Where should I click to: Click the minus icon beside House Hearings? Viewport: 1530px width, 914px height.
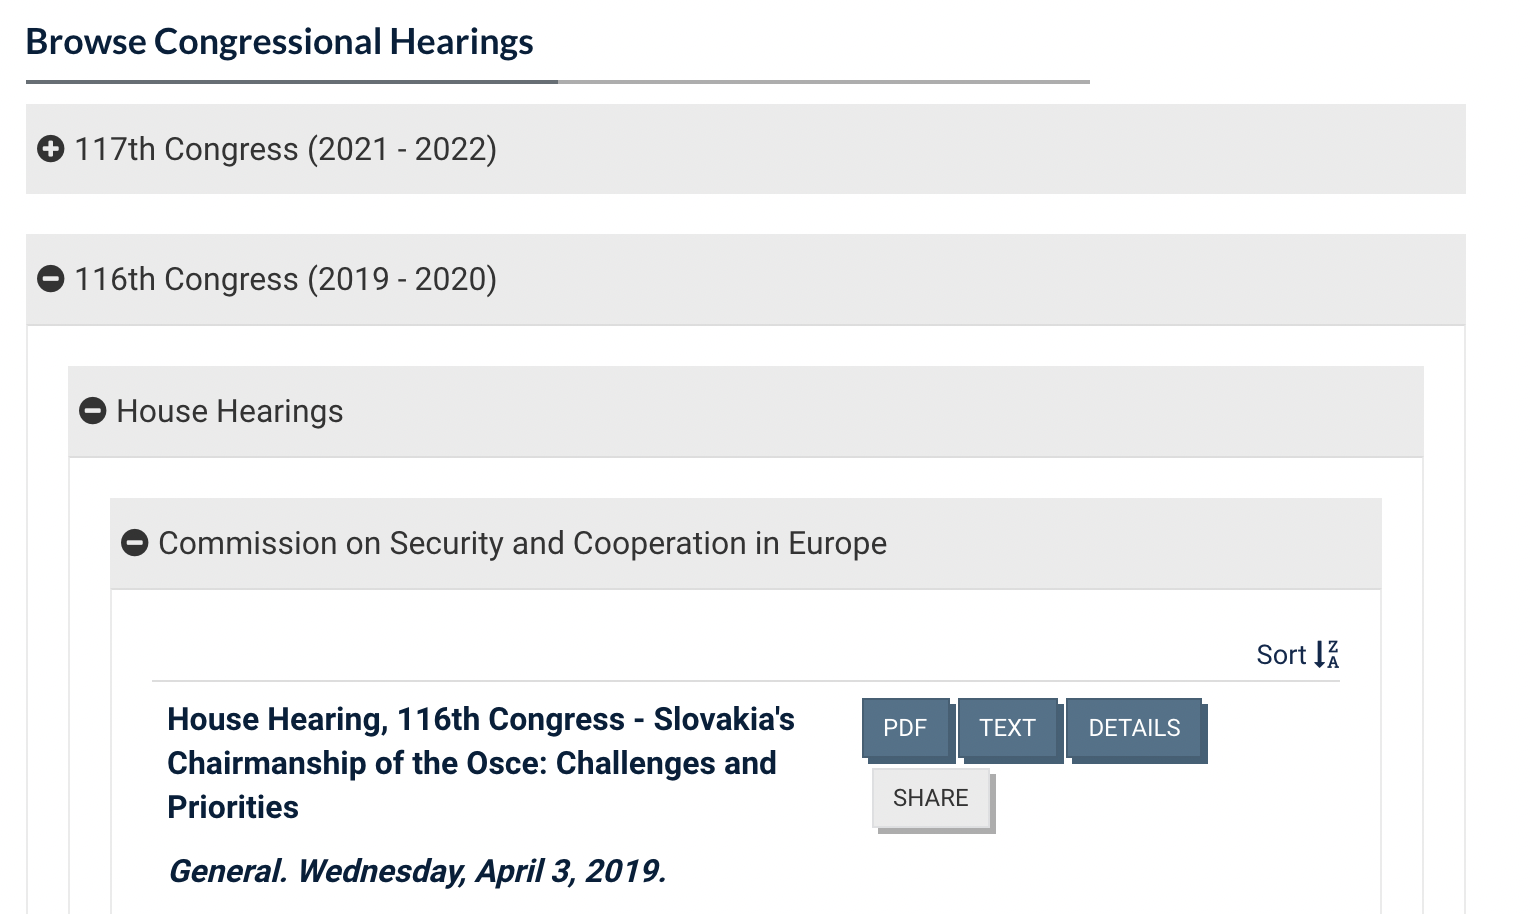pyautogui.click(x=92, y=411)
